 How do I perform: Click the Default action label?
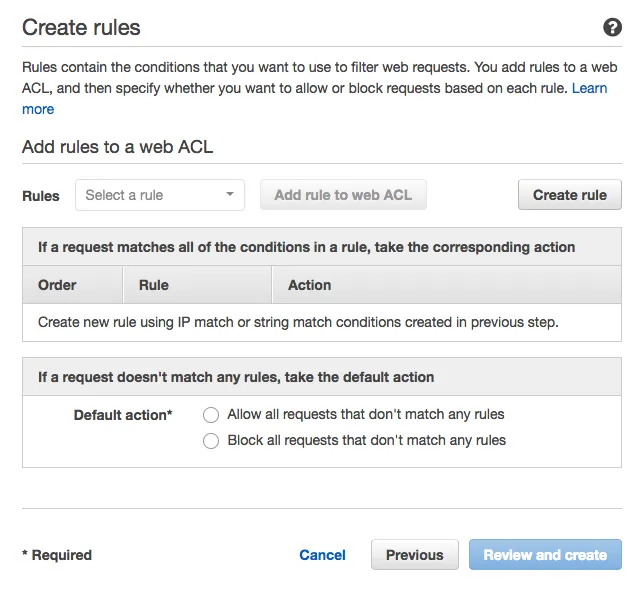[x=123, y=414]
